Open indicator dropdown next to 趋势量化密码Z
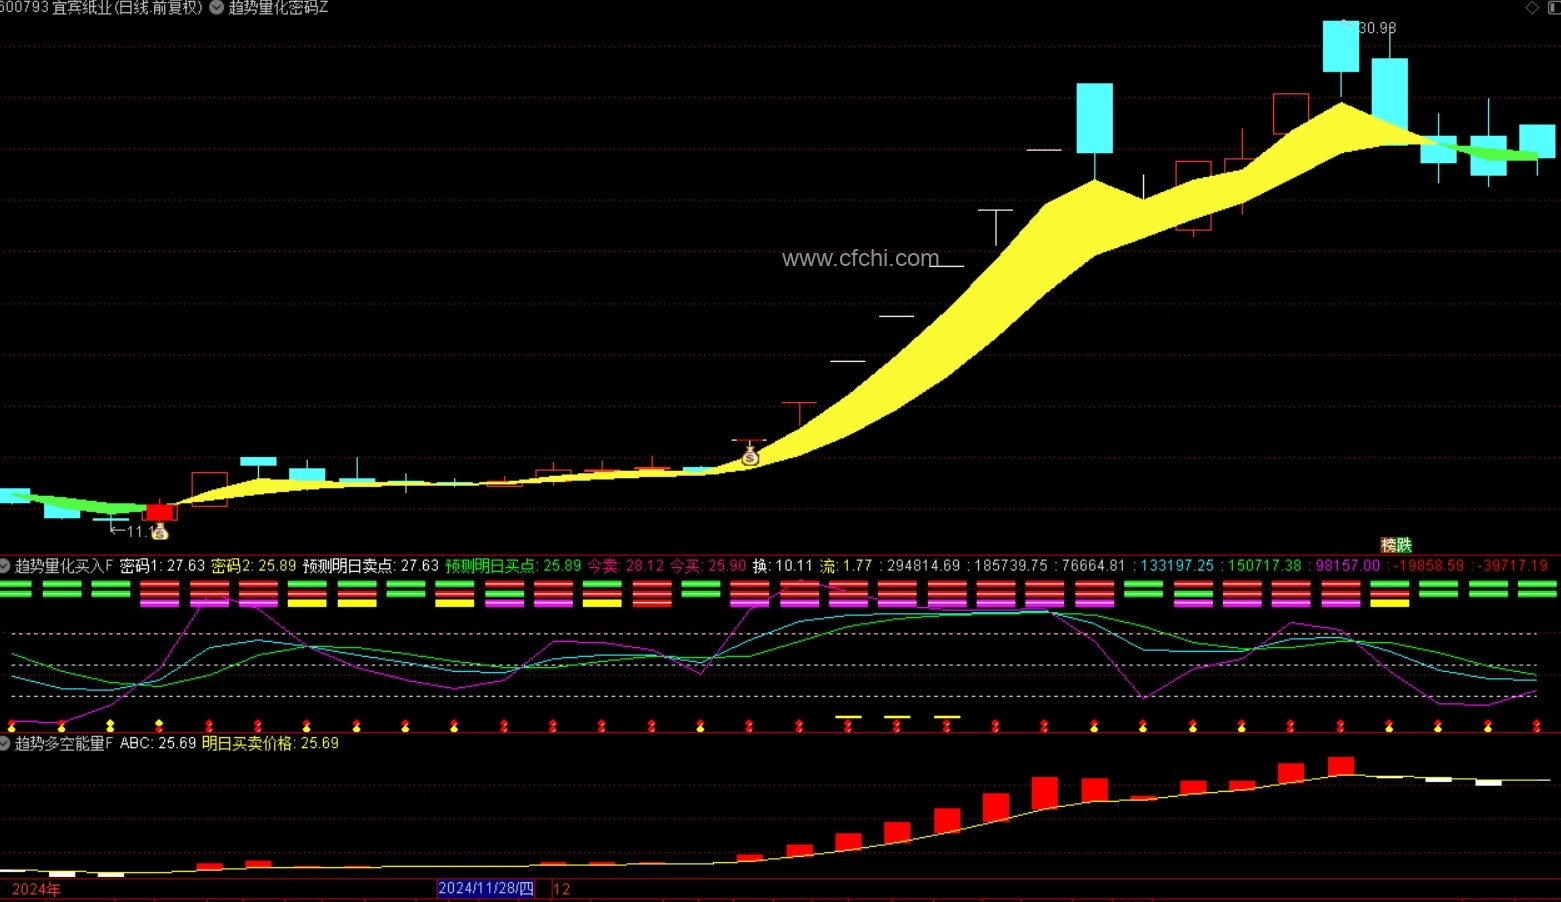 pyautogui.click(x=216, y=8)
